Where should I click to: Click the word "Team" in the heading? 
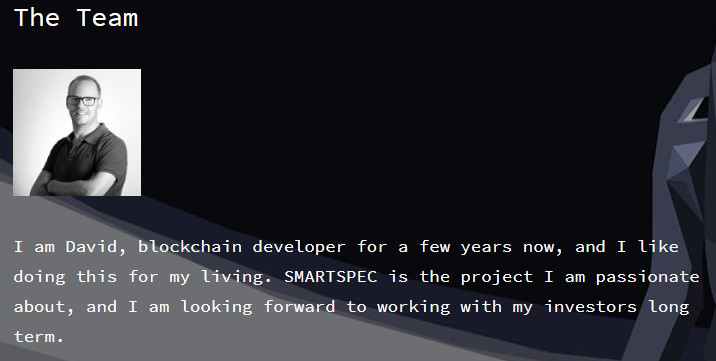[x=107, y=18]
